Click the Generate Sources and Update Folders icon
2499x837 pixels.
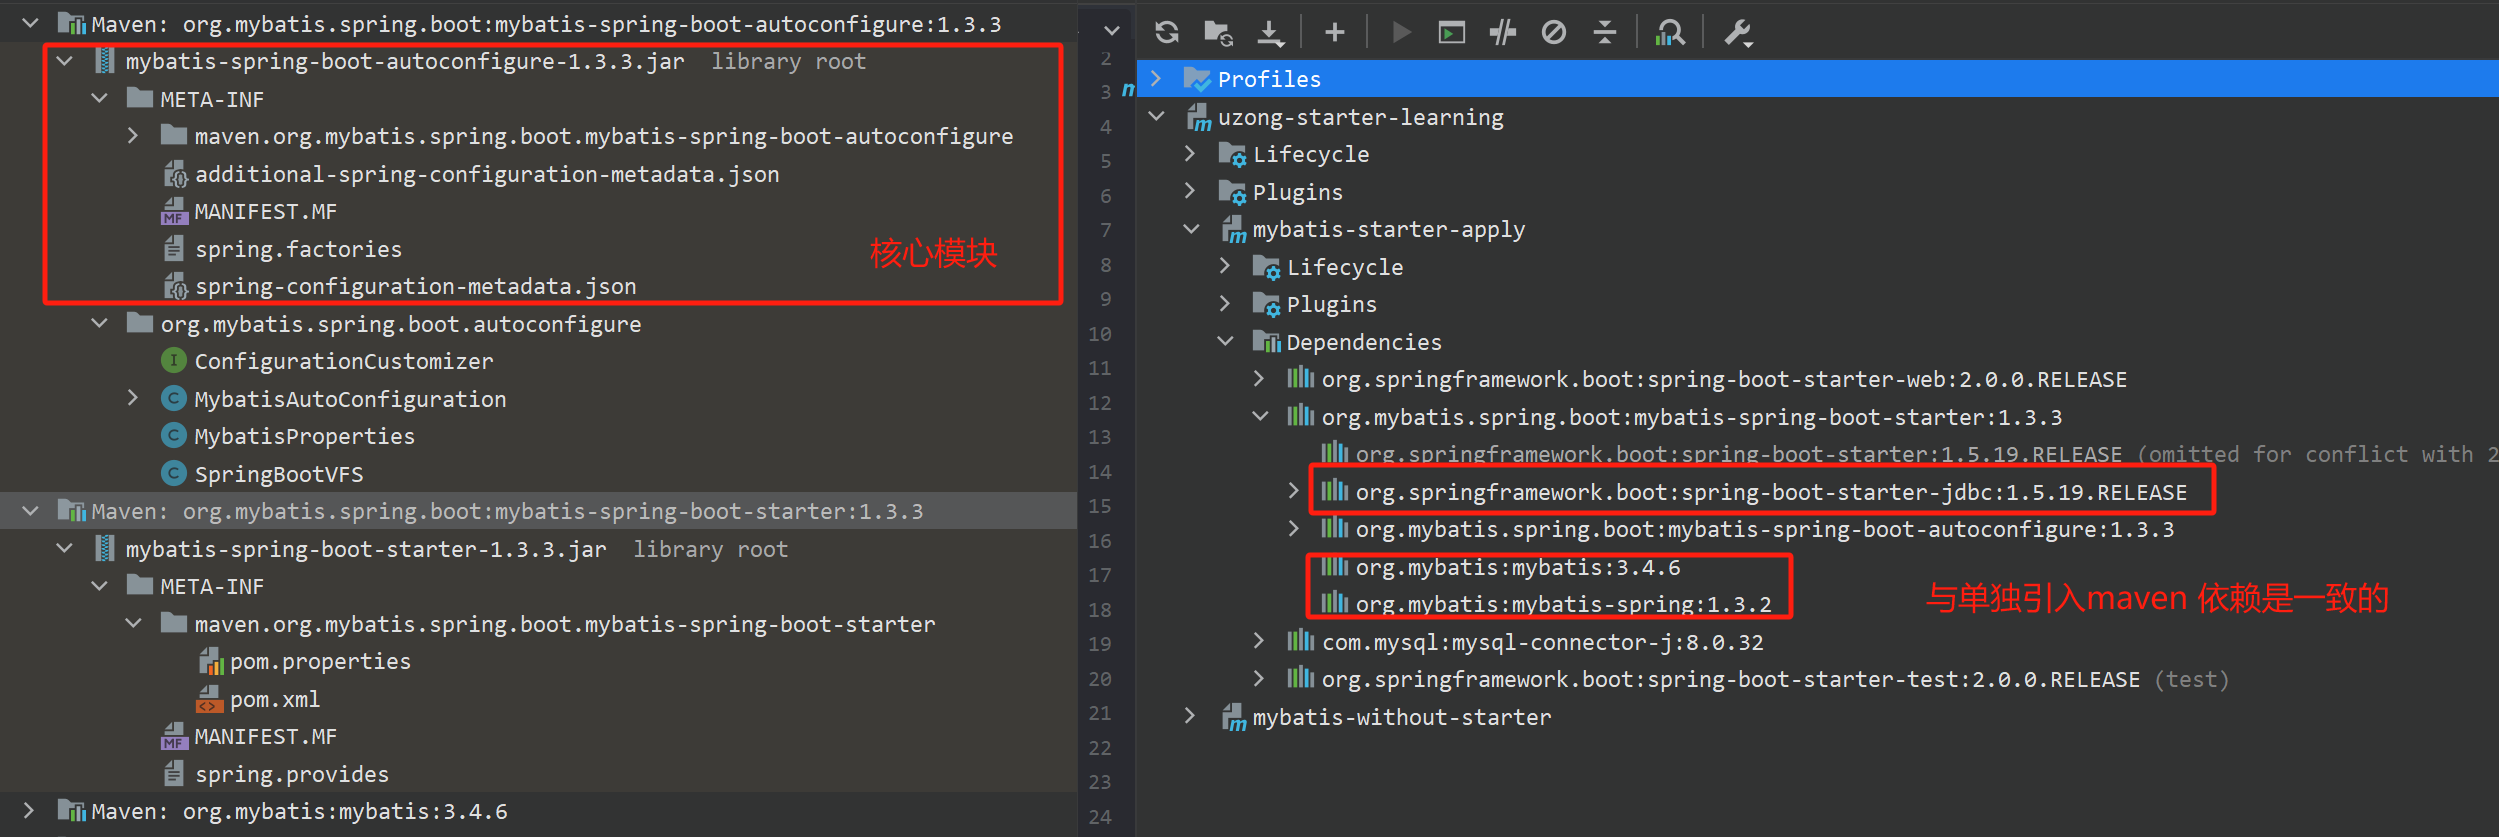click(1218, 33)
